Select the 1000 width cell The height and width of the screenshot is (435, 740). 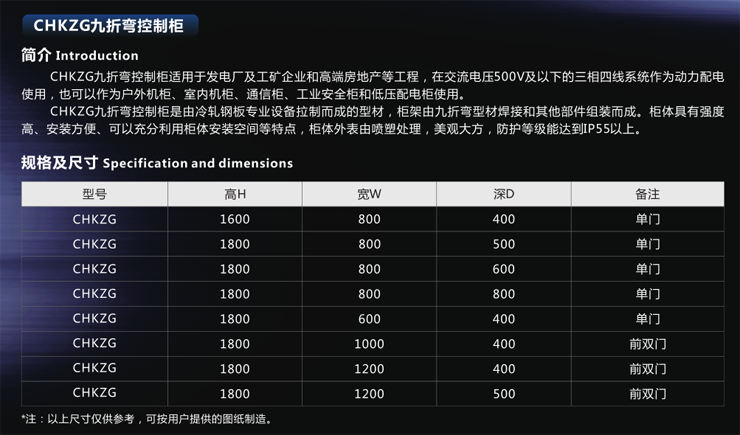[x=369, y=343]
